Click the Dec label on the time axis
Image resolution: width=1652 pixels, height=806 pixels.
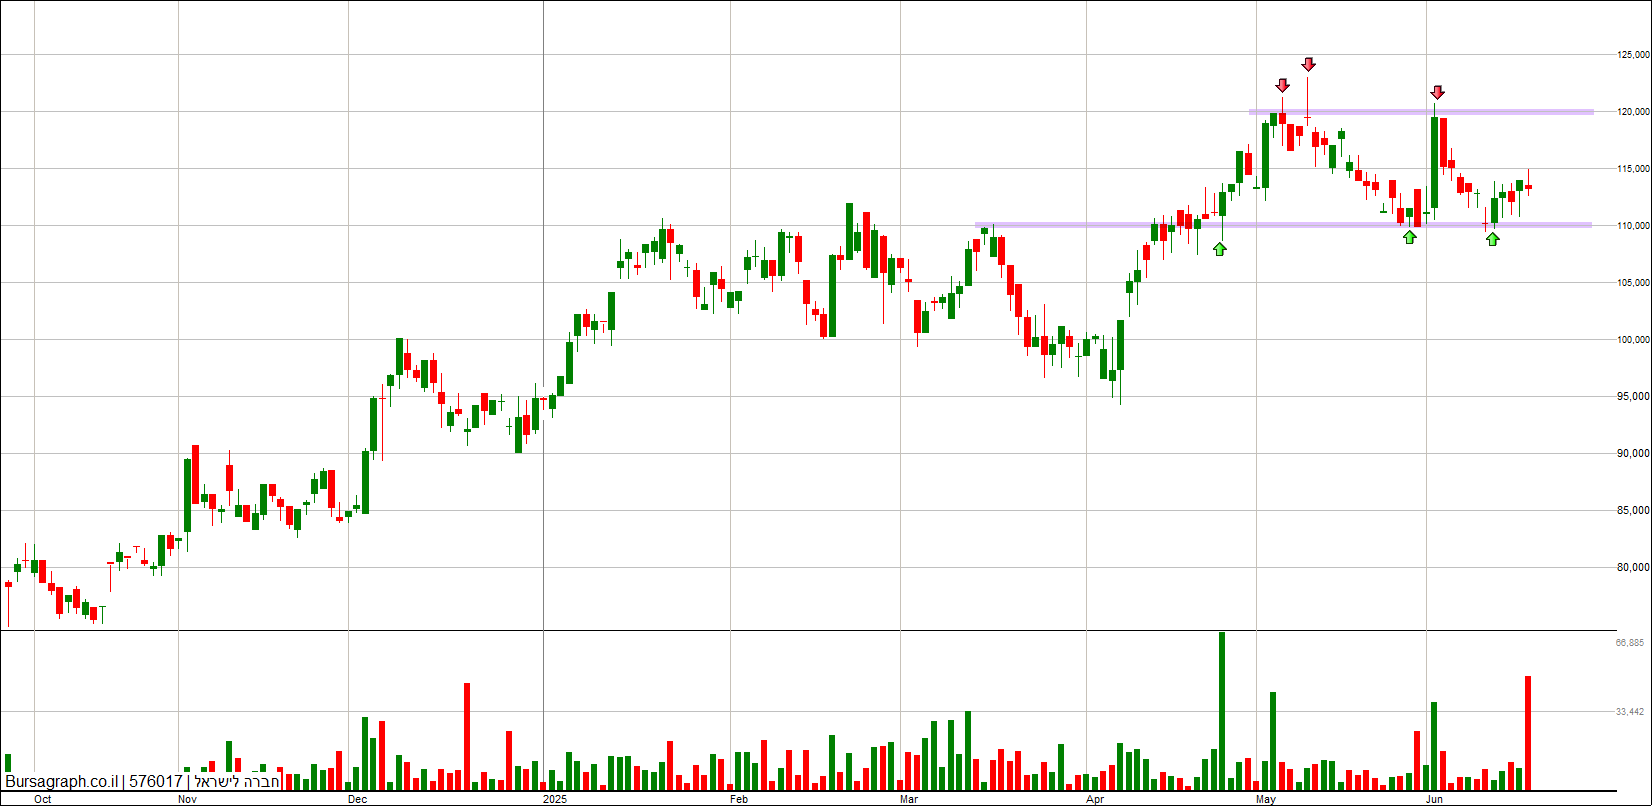coord(358,799)
